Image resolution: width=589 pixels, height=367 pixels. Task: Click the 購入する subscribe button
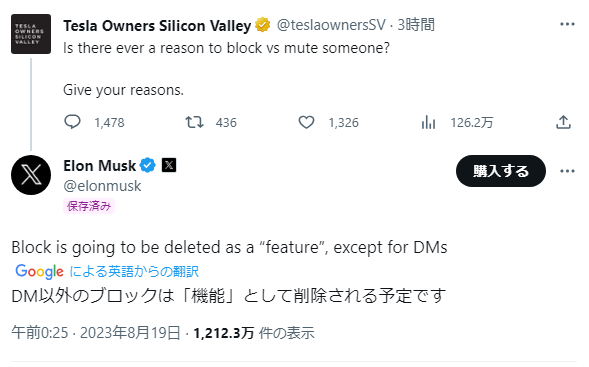[501, 171]
